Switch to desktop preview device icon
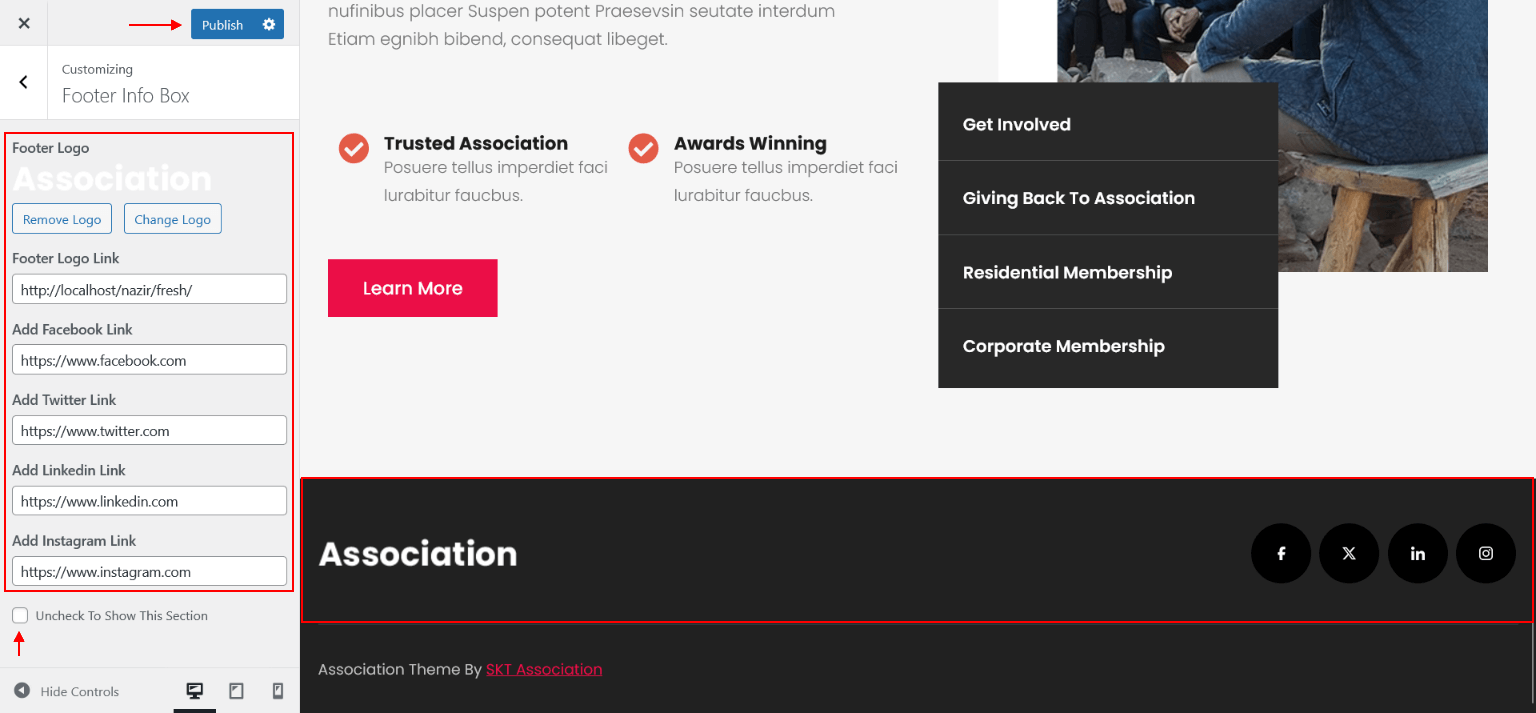 [195, 691]
